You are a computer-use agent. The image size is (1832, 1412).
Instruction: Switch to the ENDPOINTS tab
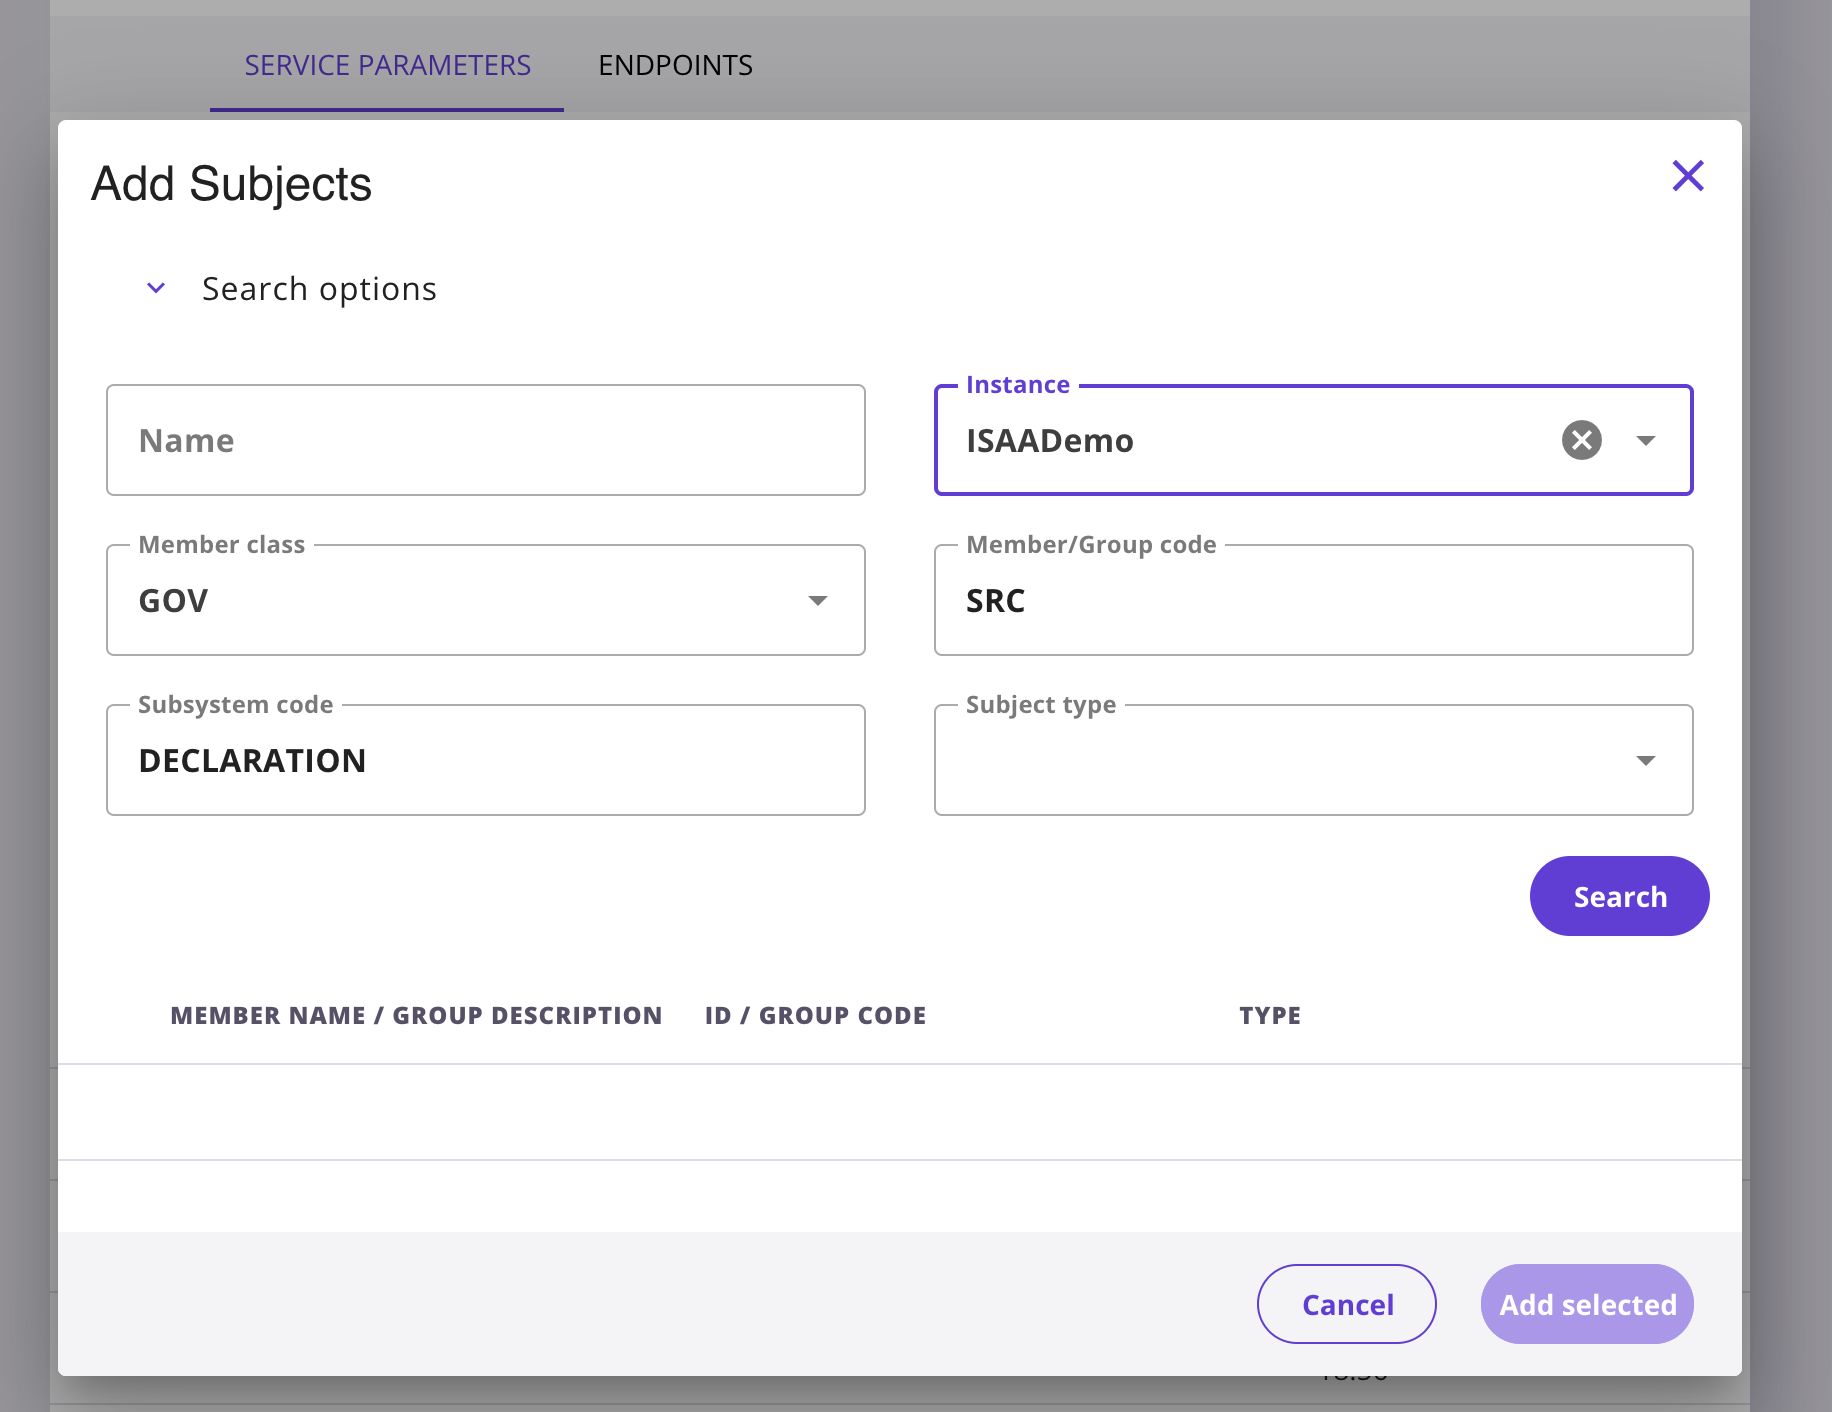[676, 65]
